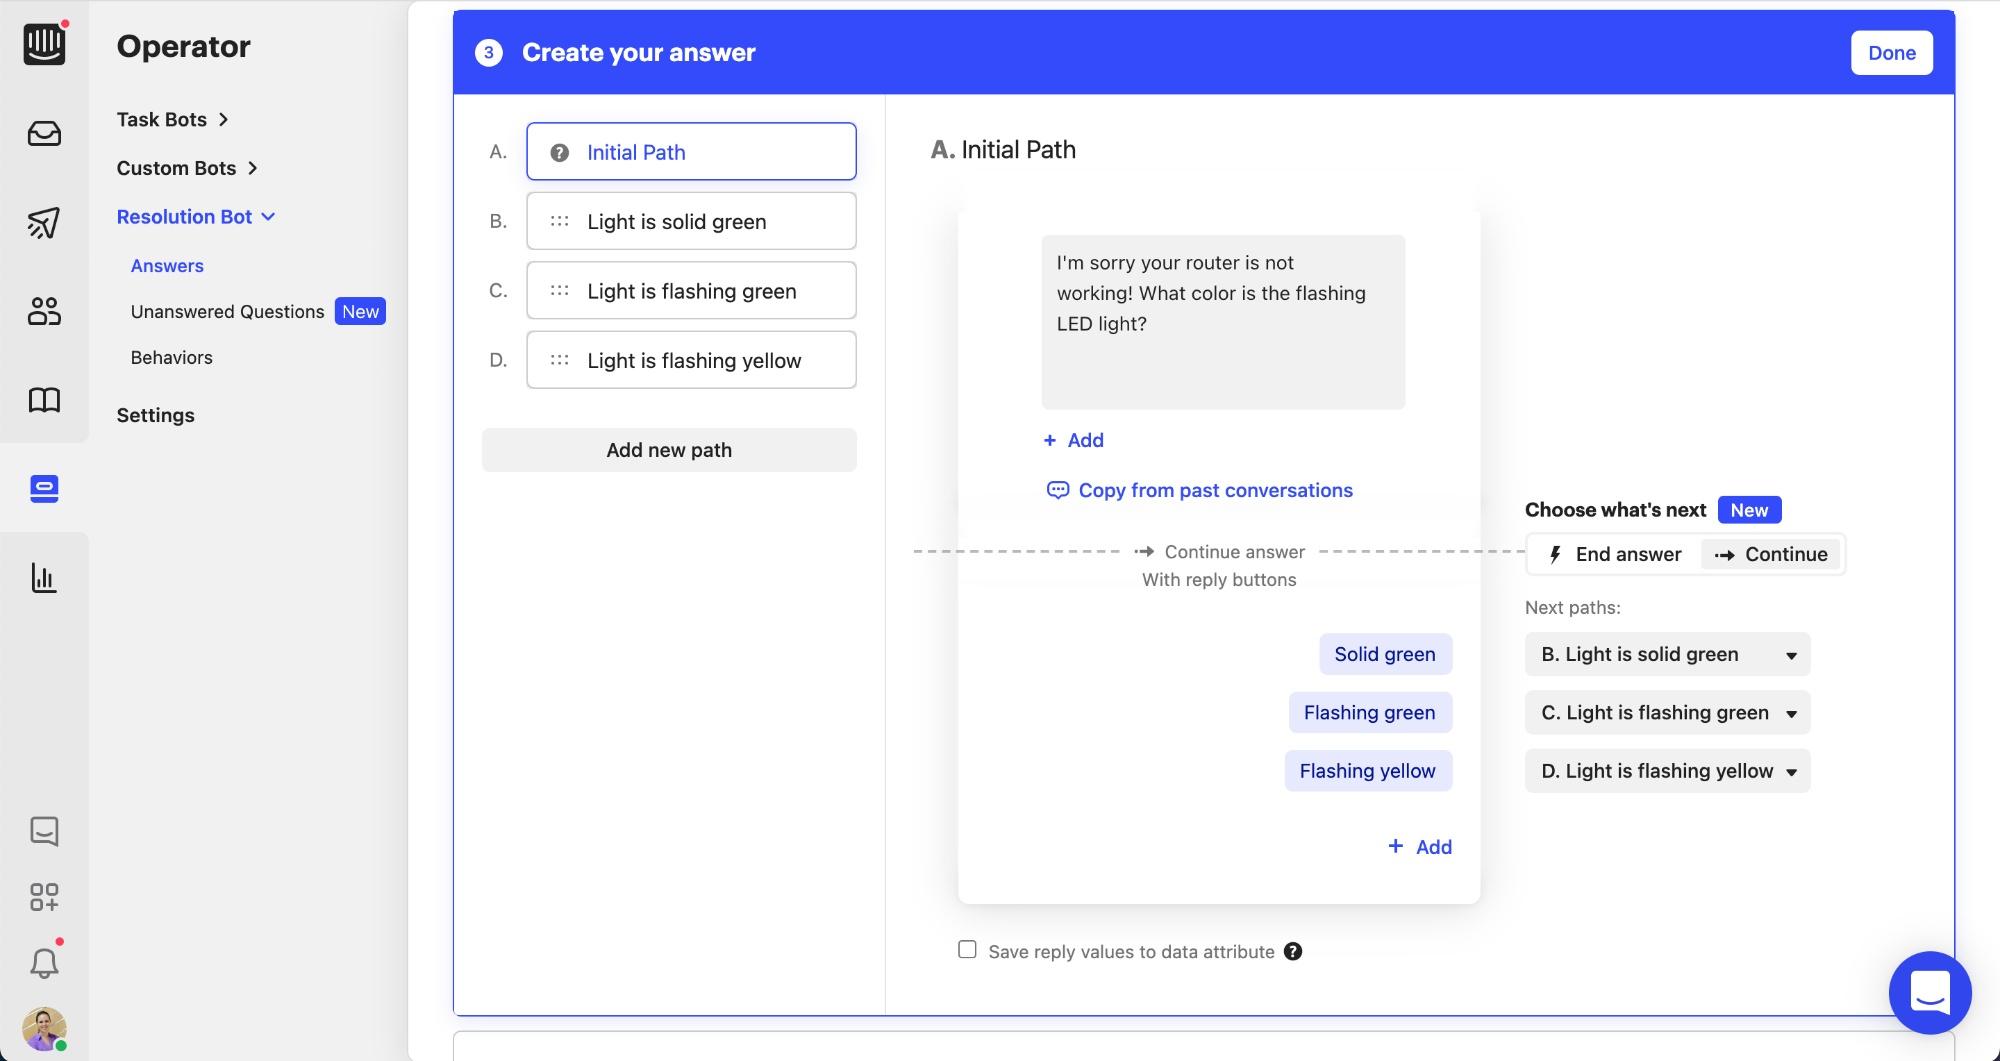Click the A. Initial Path heading
2000x1061 pixels.
(x=1003, y=150)
